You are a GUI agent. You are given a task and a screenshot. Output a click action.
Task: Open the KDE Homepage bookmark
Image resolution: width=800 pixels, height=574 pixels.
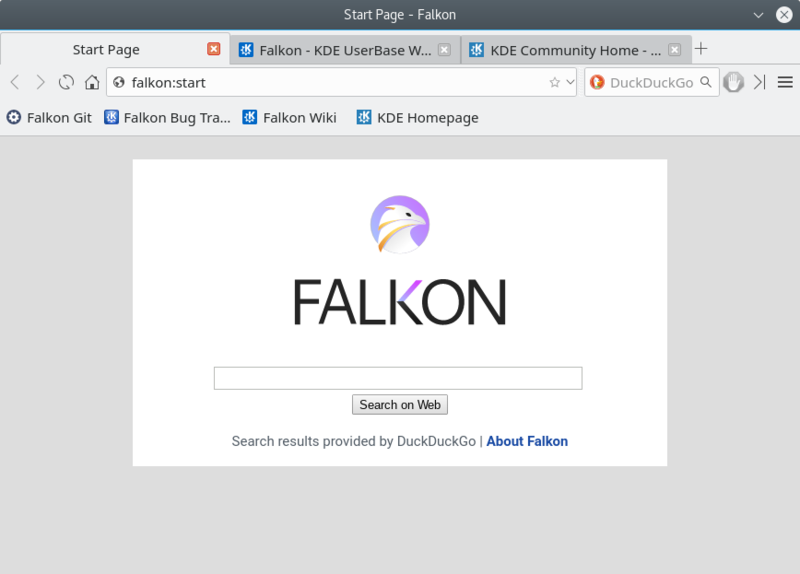[x=417, y=118]
